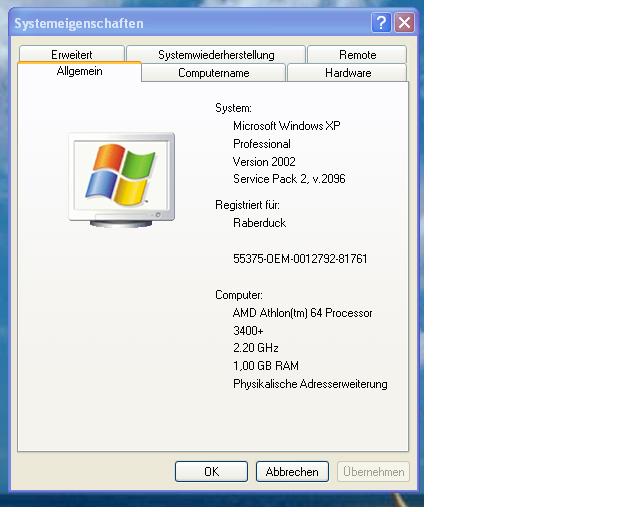Click the question mark help button

click(x=381, y=22)
